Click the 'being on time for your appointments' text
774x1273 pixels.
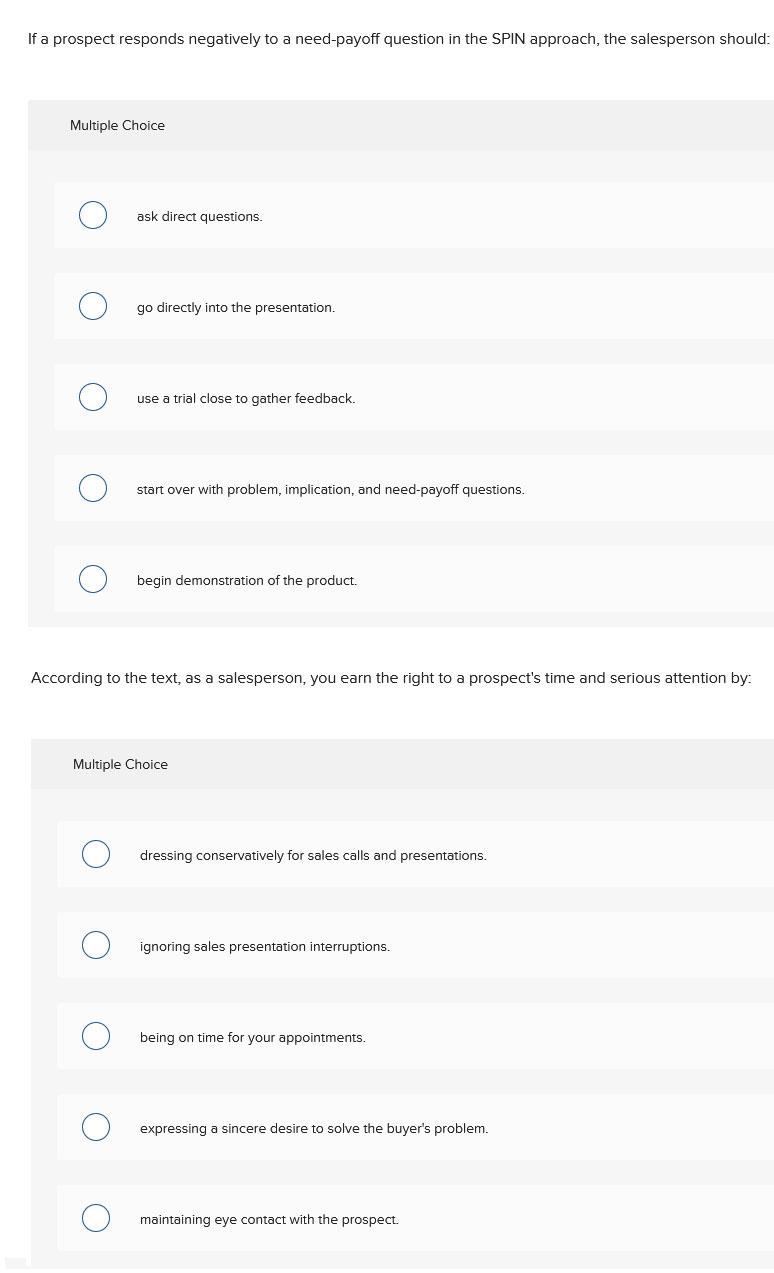(x=252, y=1037)
